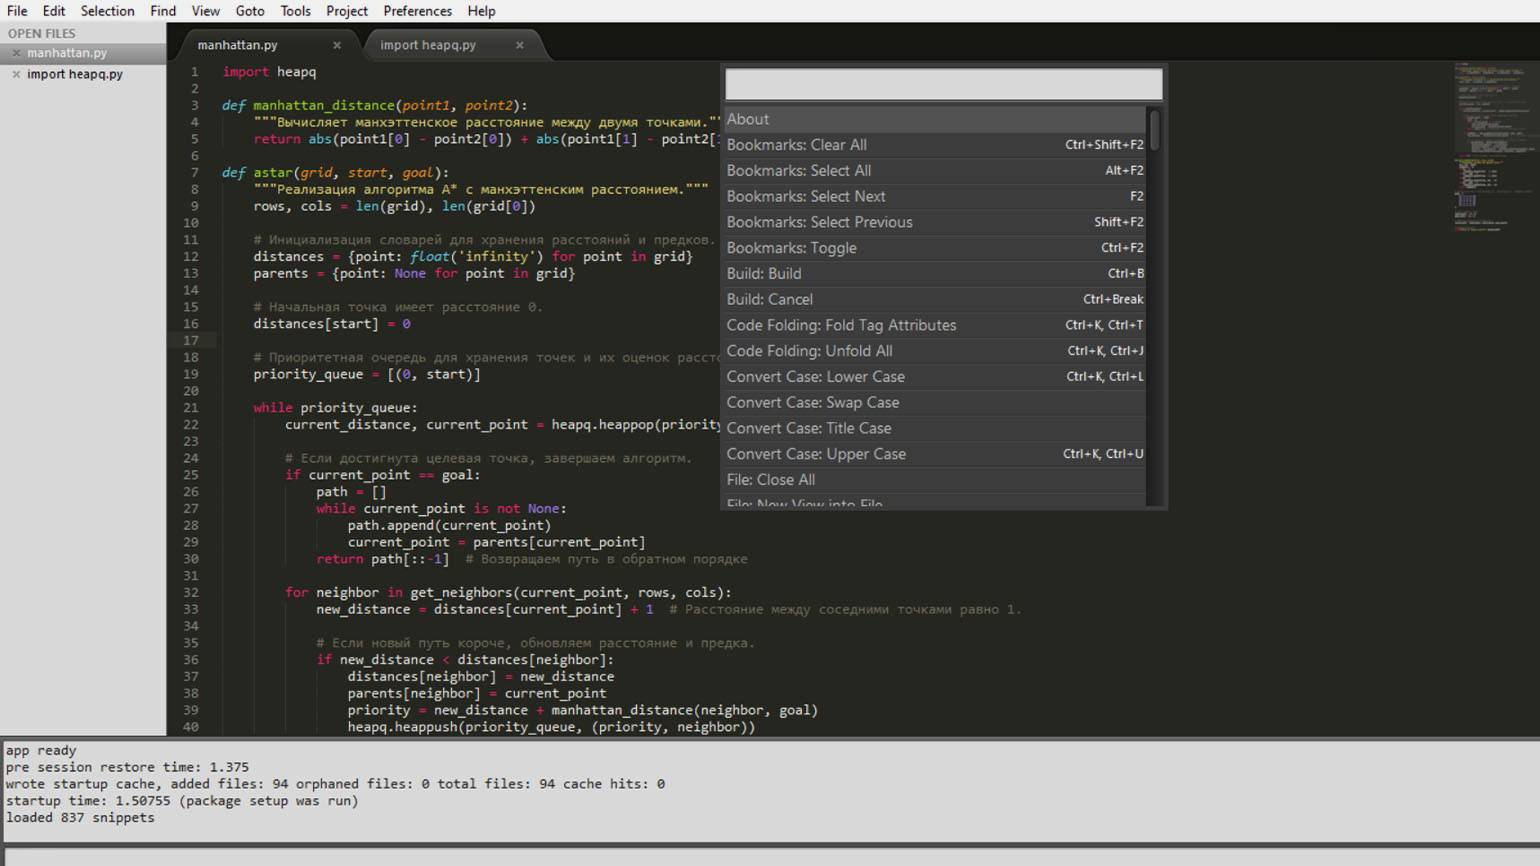Open the Selection menu
This screenshot has width=1540, height=866.
(x=107, y=11)
